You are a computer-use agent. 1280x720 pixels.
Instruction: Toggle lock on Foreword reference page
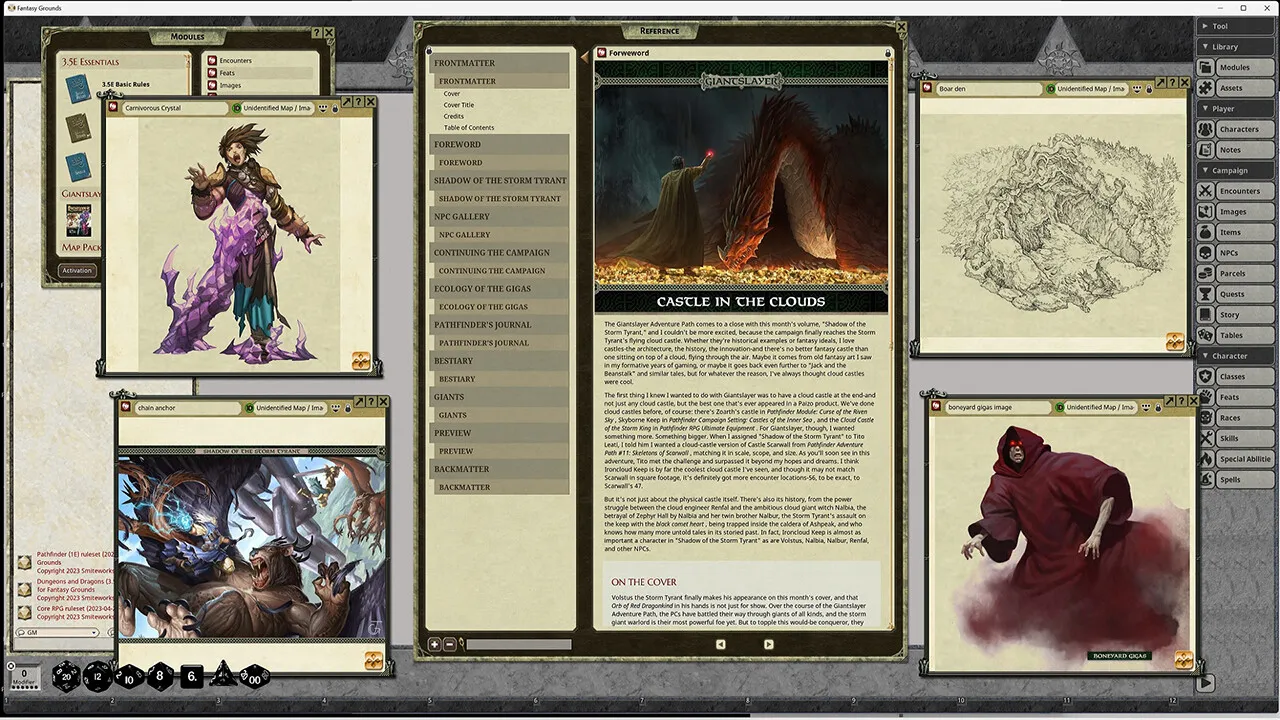coord(887,53)
